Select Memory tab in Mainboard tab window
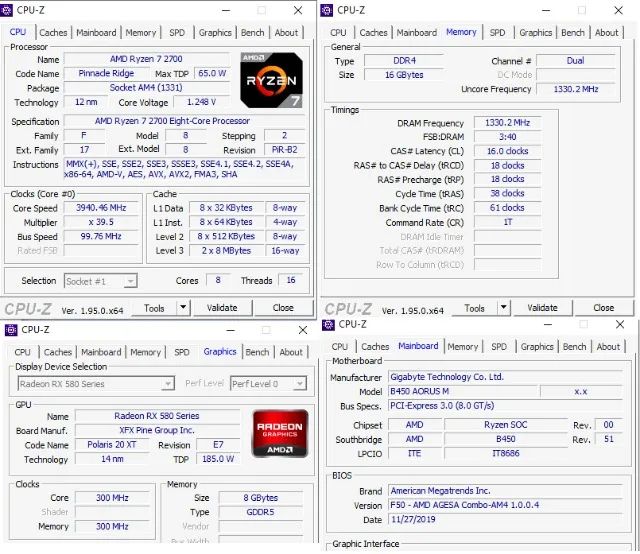 (x=462, y=347)
